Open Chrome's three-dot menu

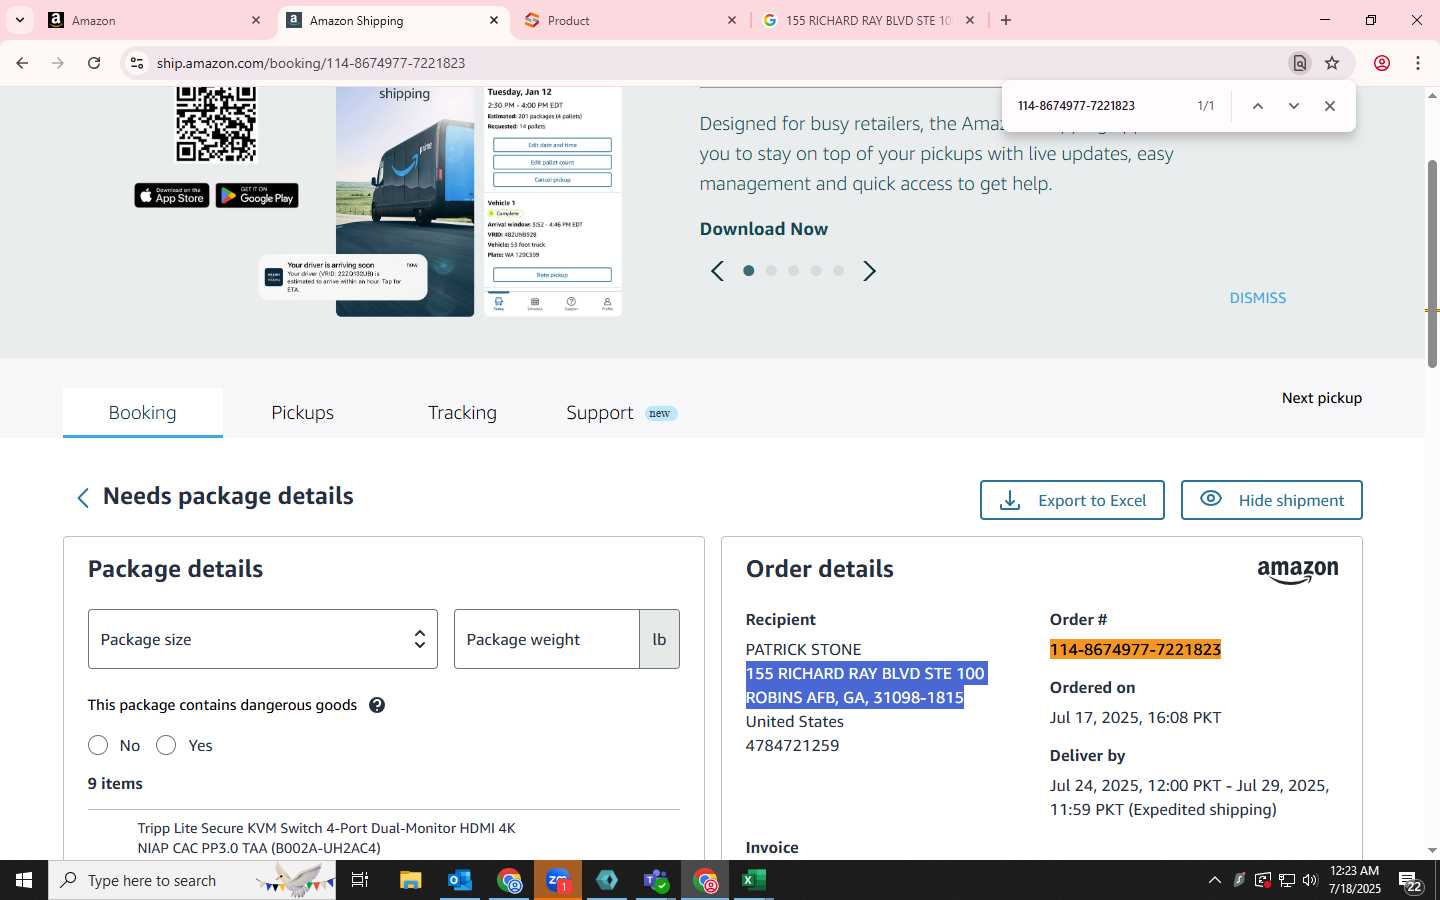(x=1418, y=63)
